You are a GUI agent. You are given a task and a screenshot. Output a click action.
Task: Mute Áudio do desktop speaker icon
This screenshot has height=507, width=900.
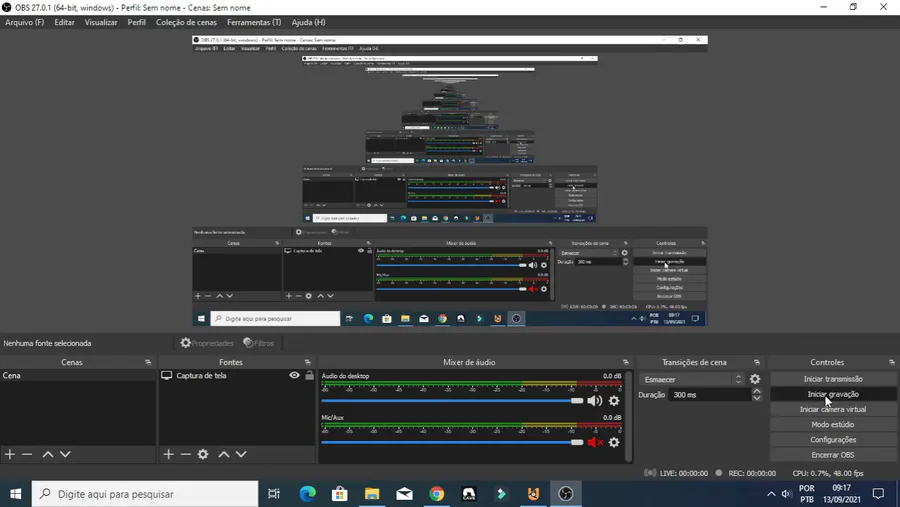[x=595, y=401]
